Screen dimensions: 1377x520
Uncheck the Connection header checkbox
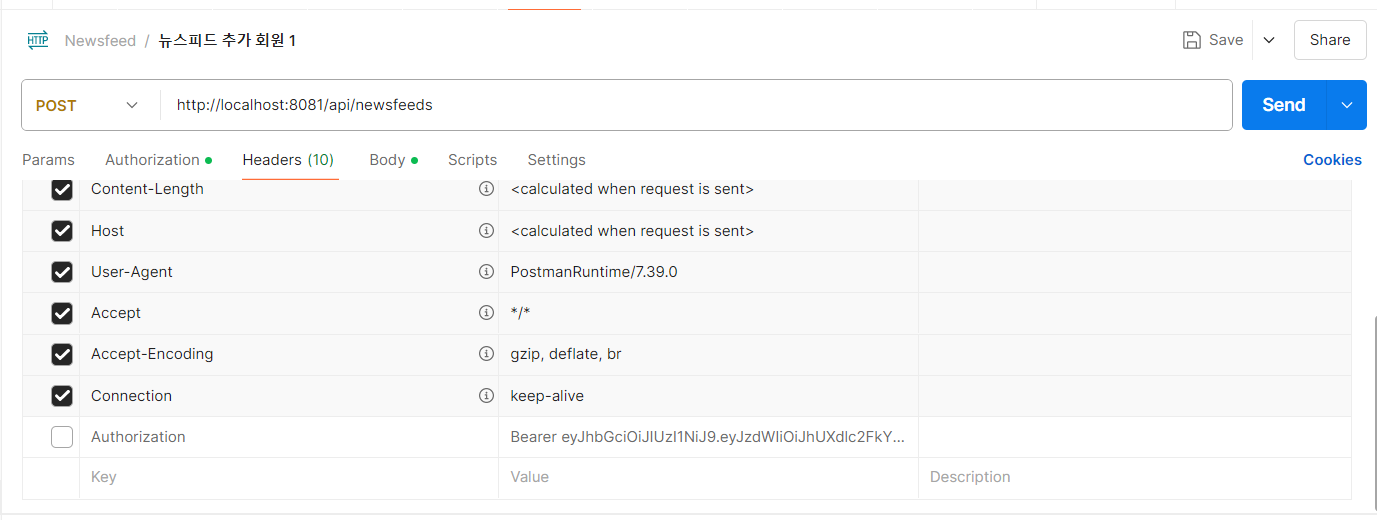click(x=62, y=396)
